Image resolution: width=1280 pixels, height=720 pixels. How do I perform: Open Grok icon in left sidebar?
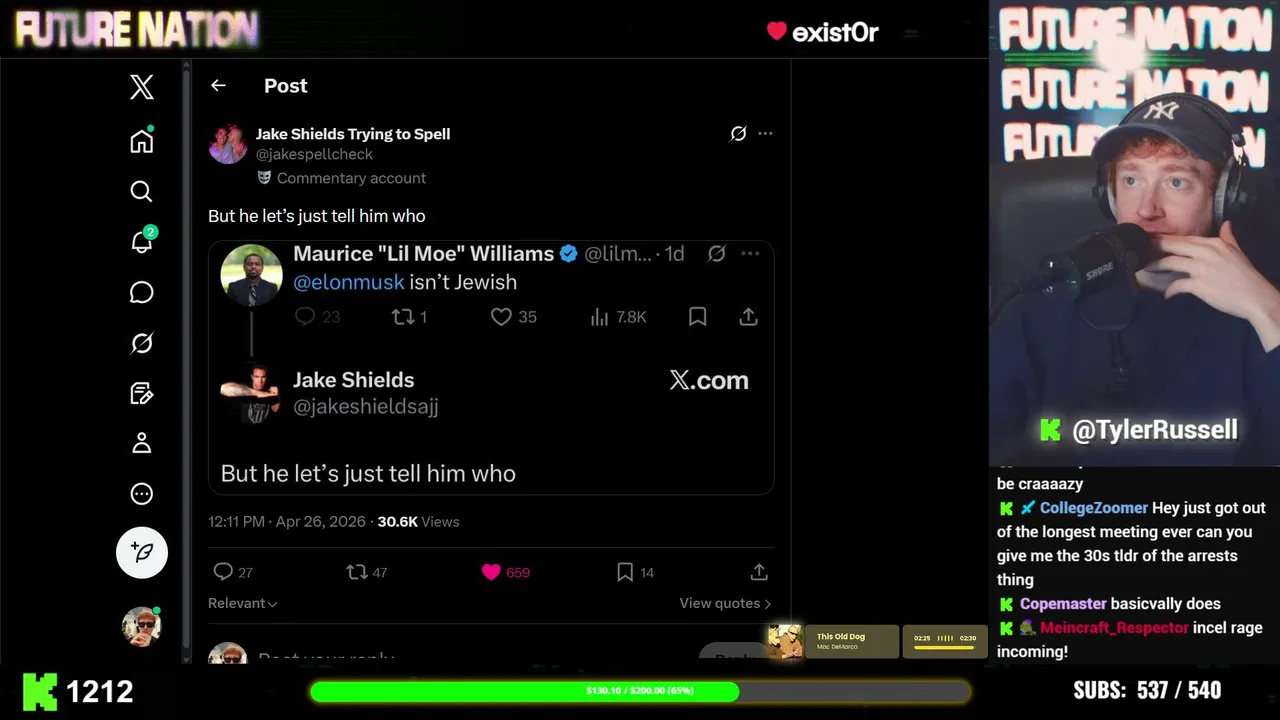point(141,343)
